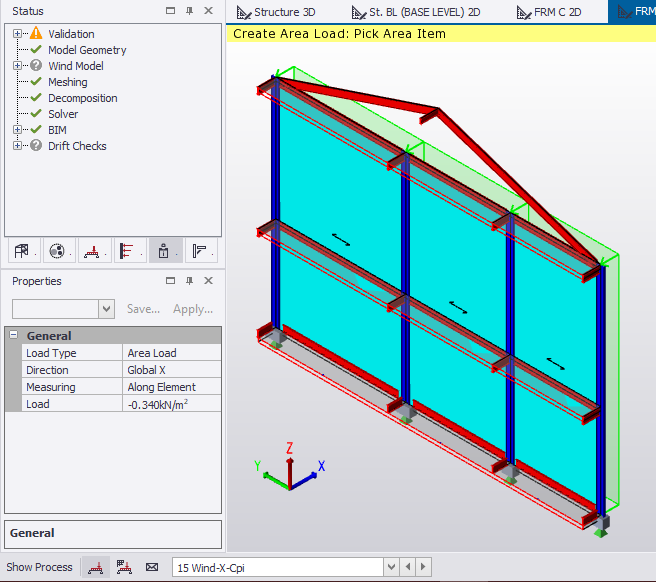Viewport: 656px width, 582px height.
Task: Select the BIM status item
Action: click(57, 130)
